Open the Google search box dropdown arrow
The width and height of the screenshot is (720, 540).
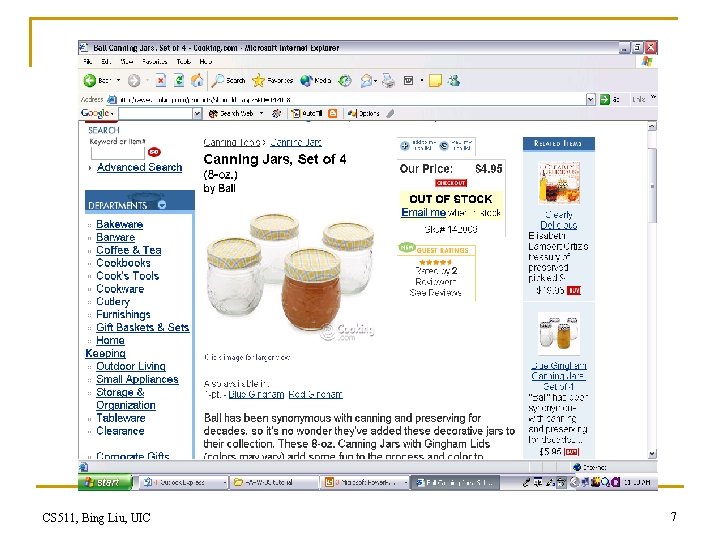(x=197, y=113)
